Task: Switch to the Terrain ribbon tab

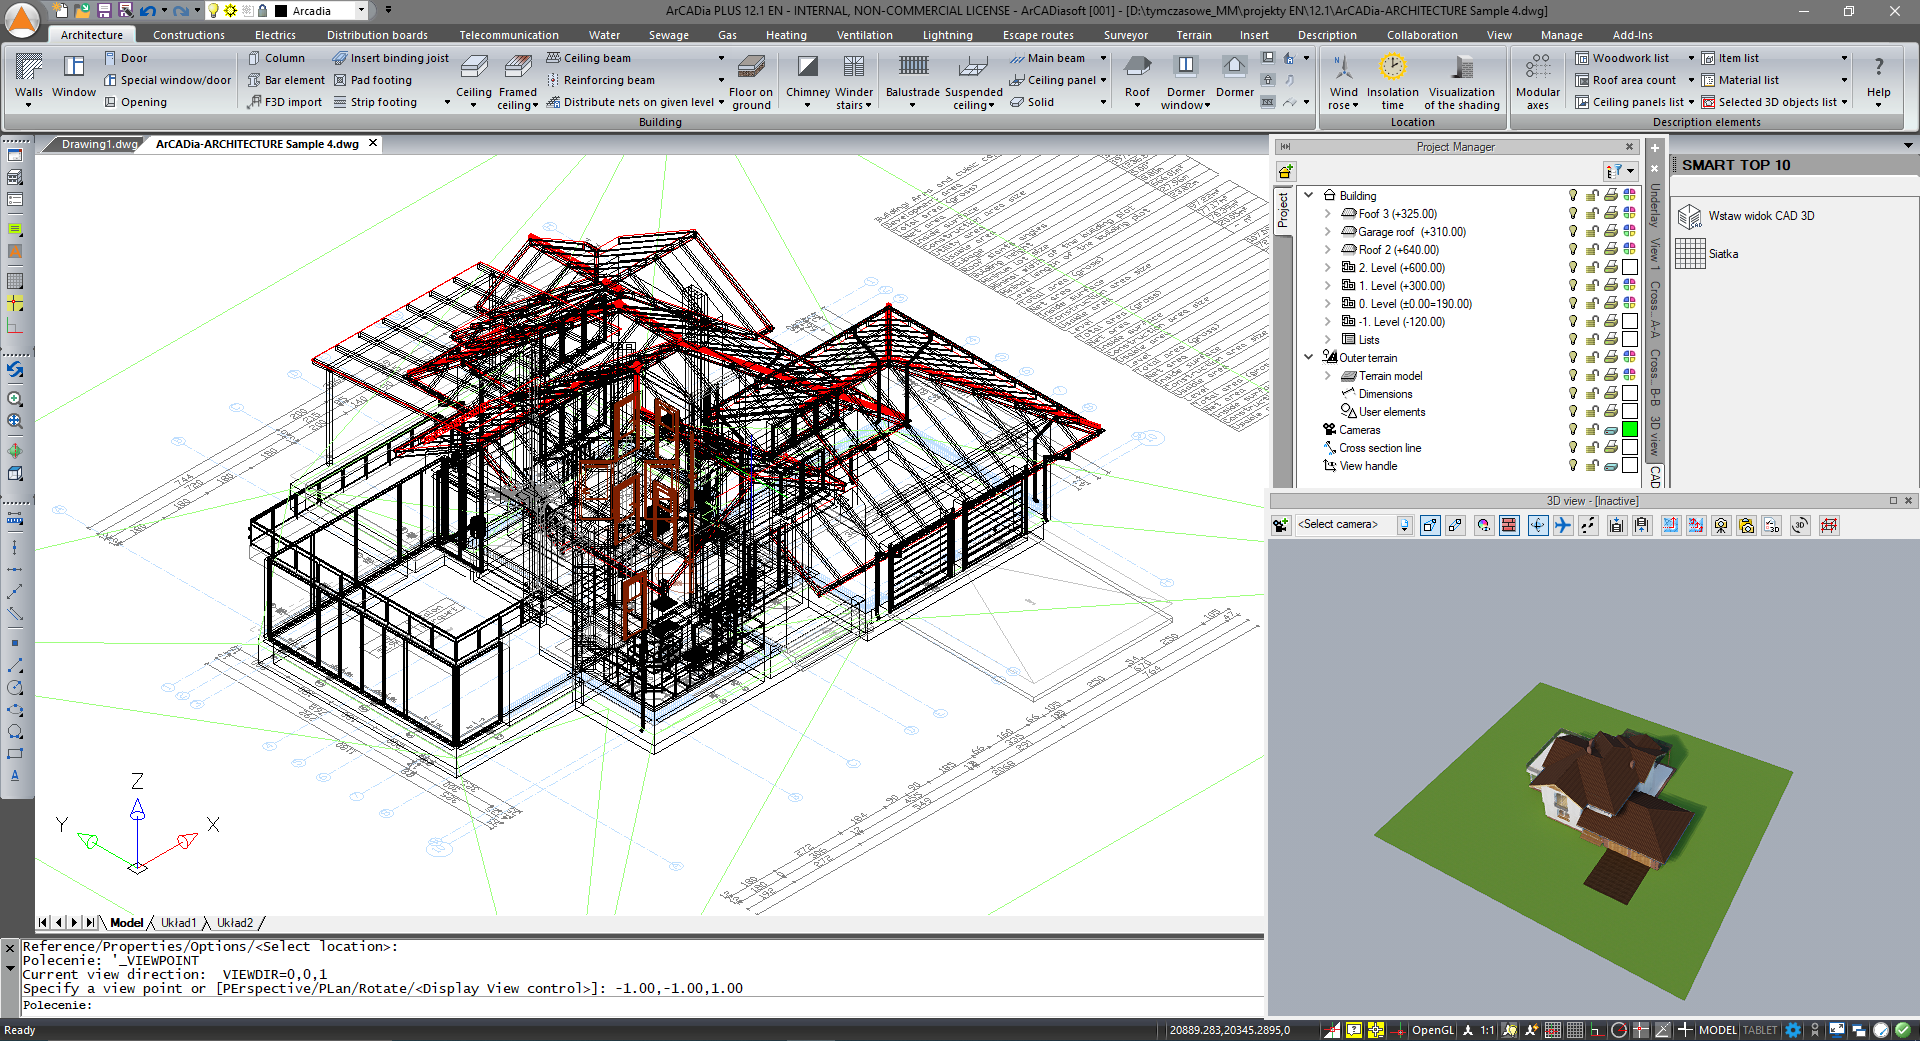Action: (1193, 34)
